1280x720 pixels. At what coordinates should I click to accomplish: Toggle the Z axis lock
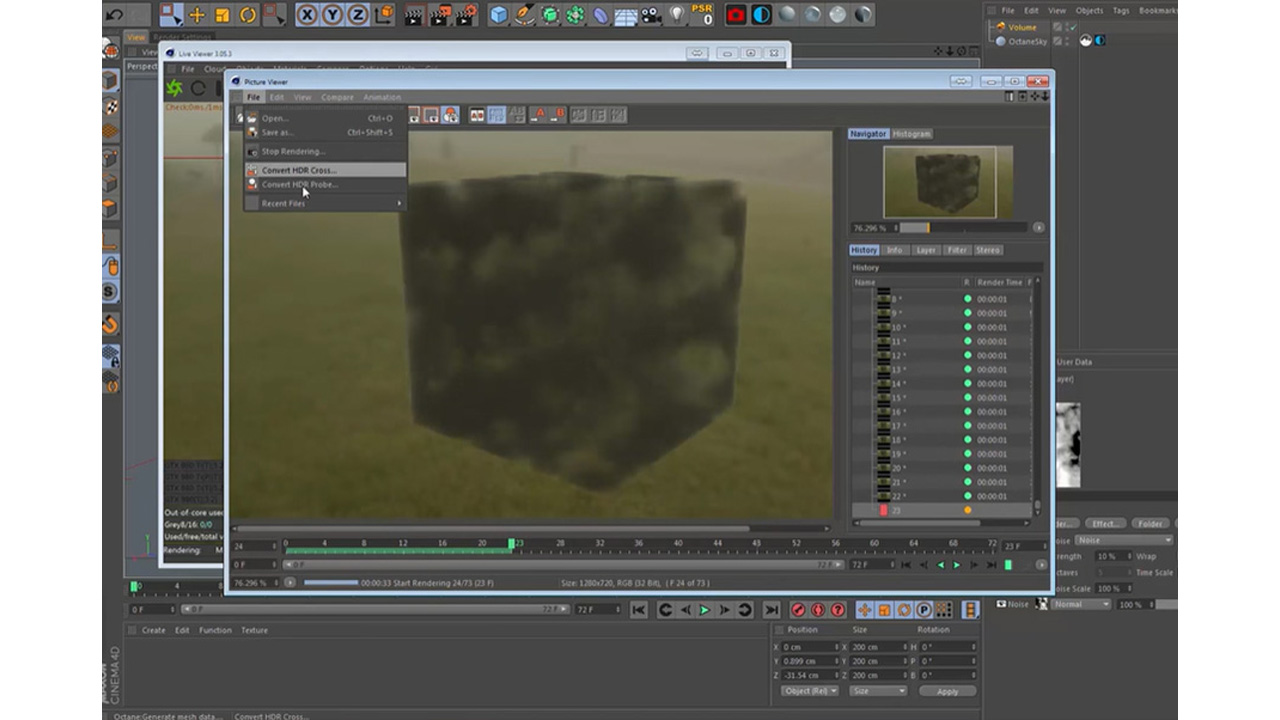click(x=357, y=15)
